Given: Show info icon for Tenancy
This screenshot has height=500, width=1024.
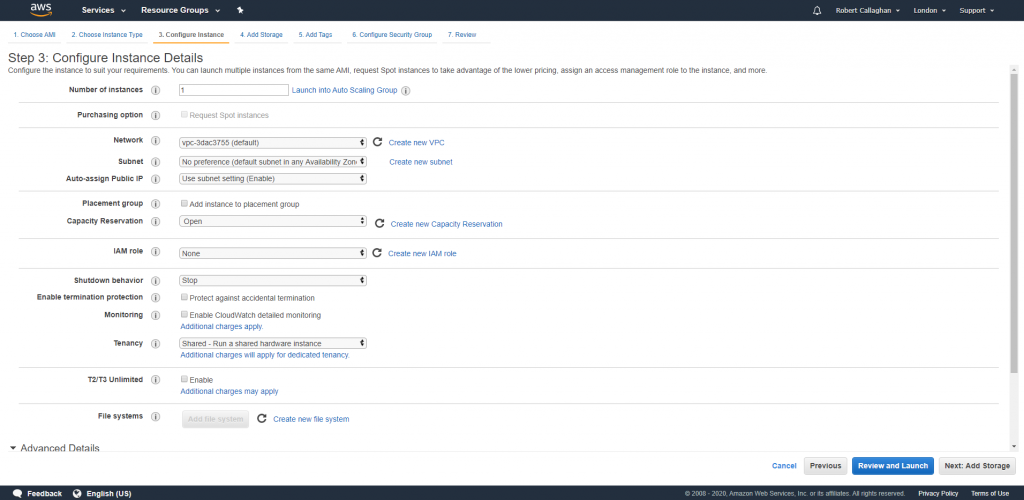Looking at the screenshot, I should (x=155, y=344).
